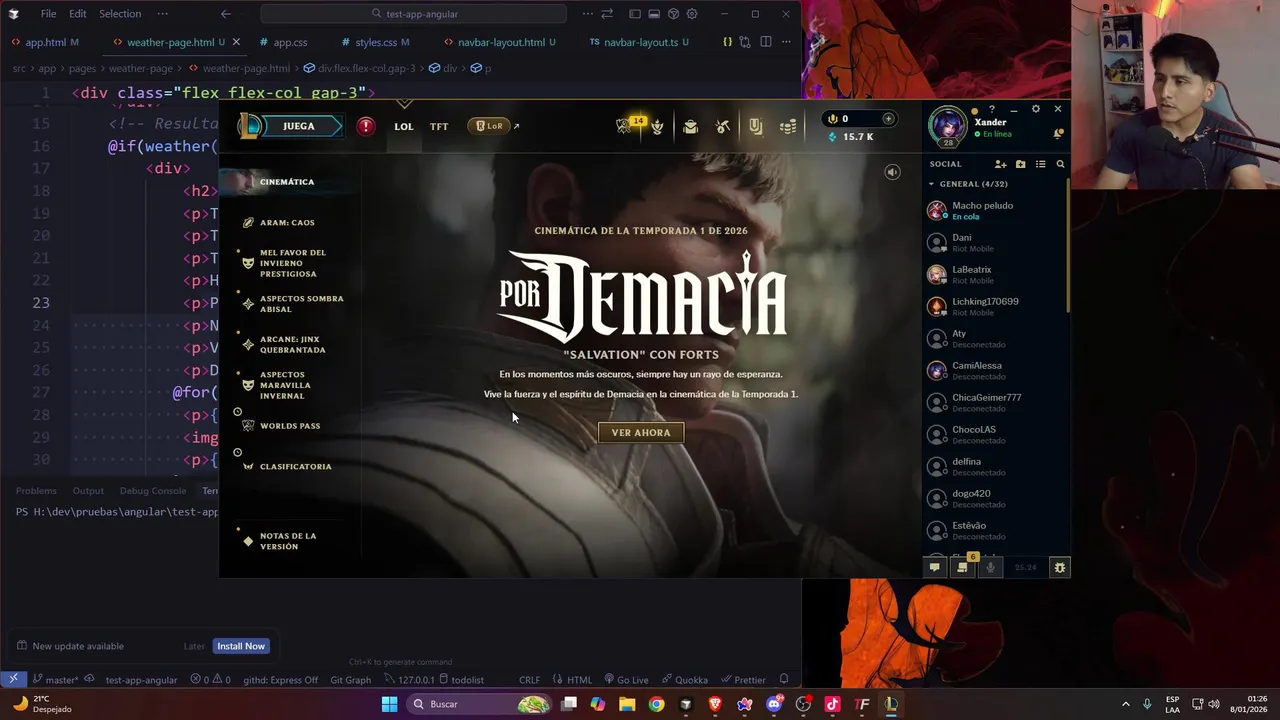Open the 'En línea' status dropdown
Screen dimensions: 1280x720
pos(993,134)
